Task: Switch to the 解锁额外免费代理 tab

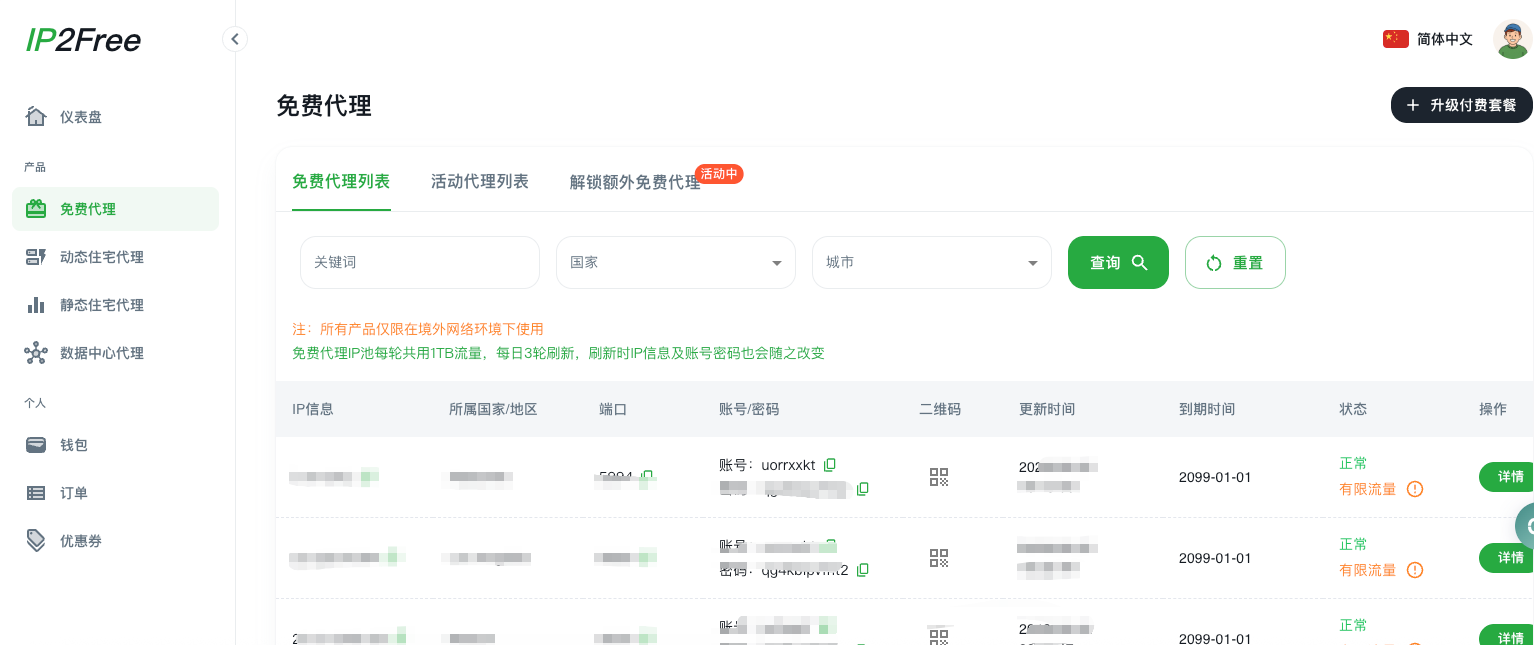Action: point(635,183)
